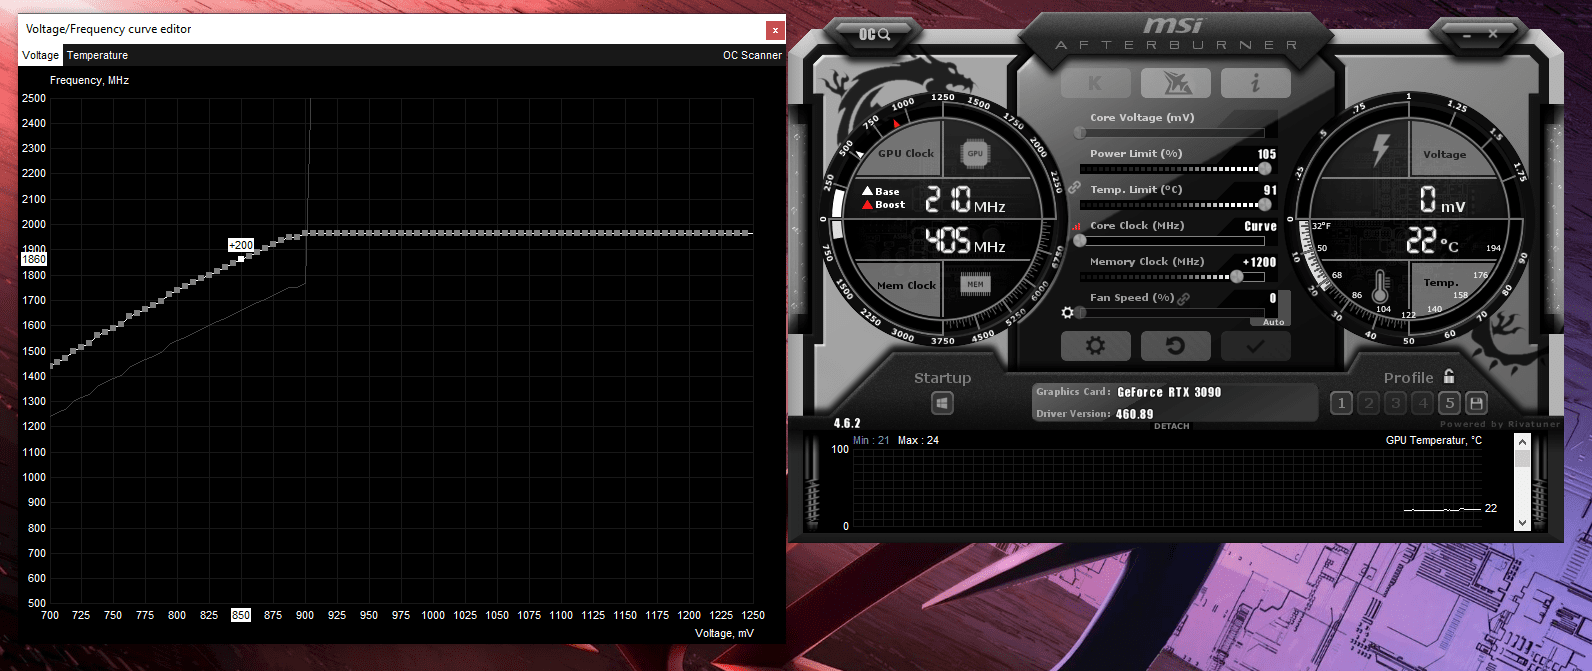Reset settings with the circular arrow button
Screen dimensions: 1592x671
coord(1175,346)
